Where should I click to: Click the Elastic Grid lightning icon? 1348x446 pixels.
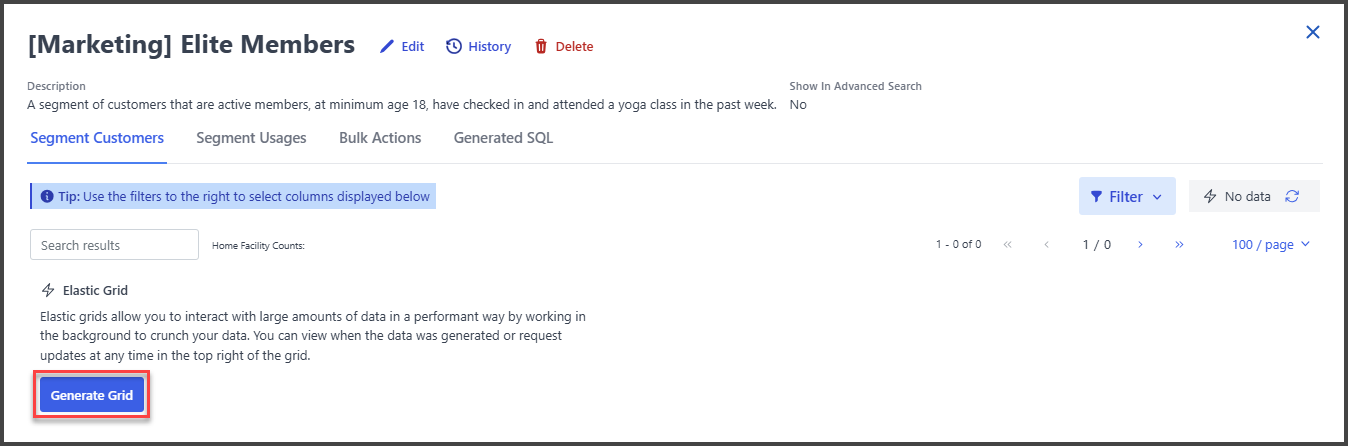pos(48,291)
